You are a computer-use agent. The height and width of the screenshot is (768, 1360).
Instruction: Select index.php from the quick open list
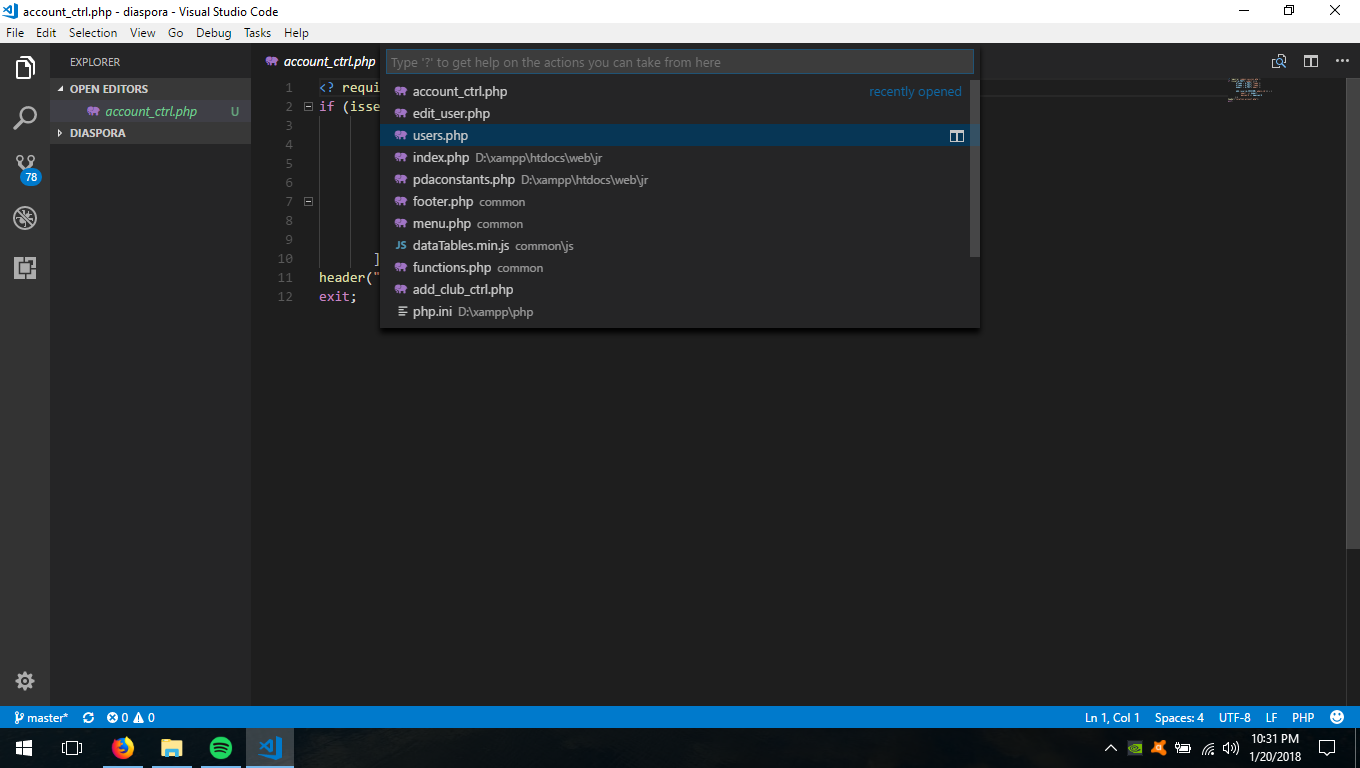(442, 157)
